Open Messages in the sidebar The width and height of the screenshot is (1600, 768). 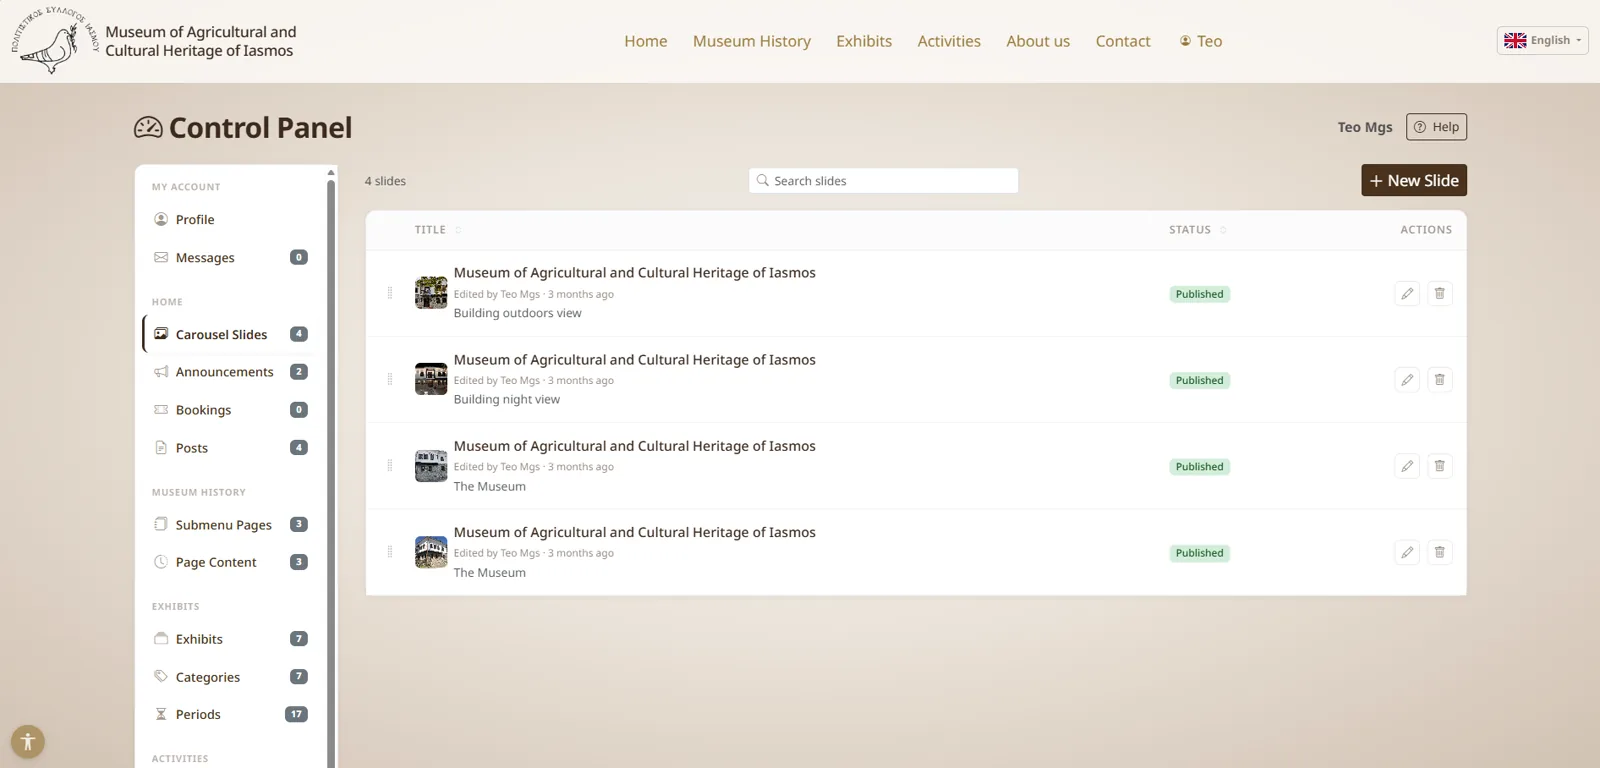[x=230, y=258]
